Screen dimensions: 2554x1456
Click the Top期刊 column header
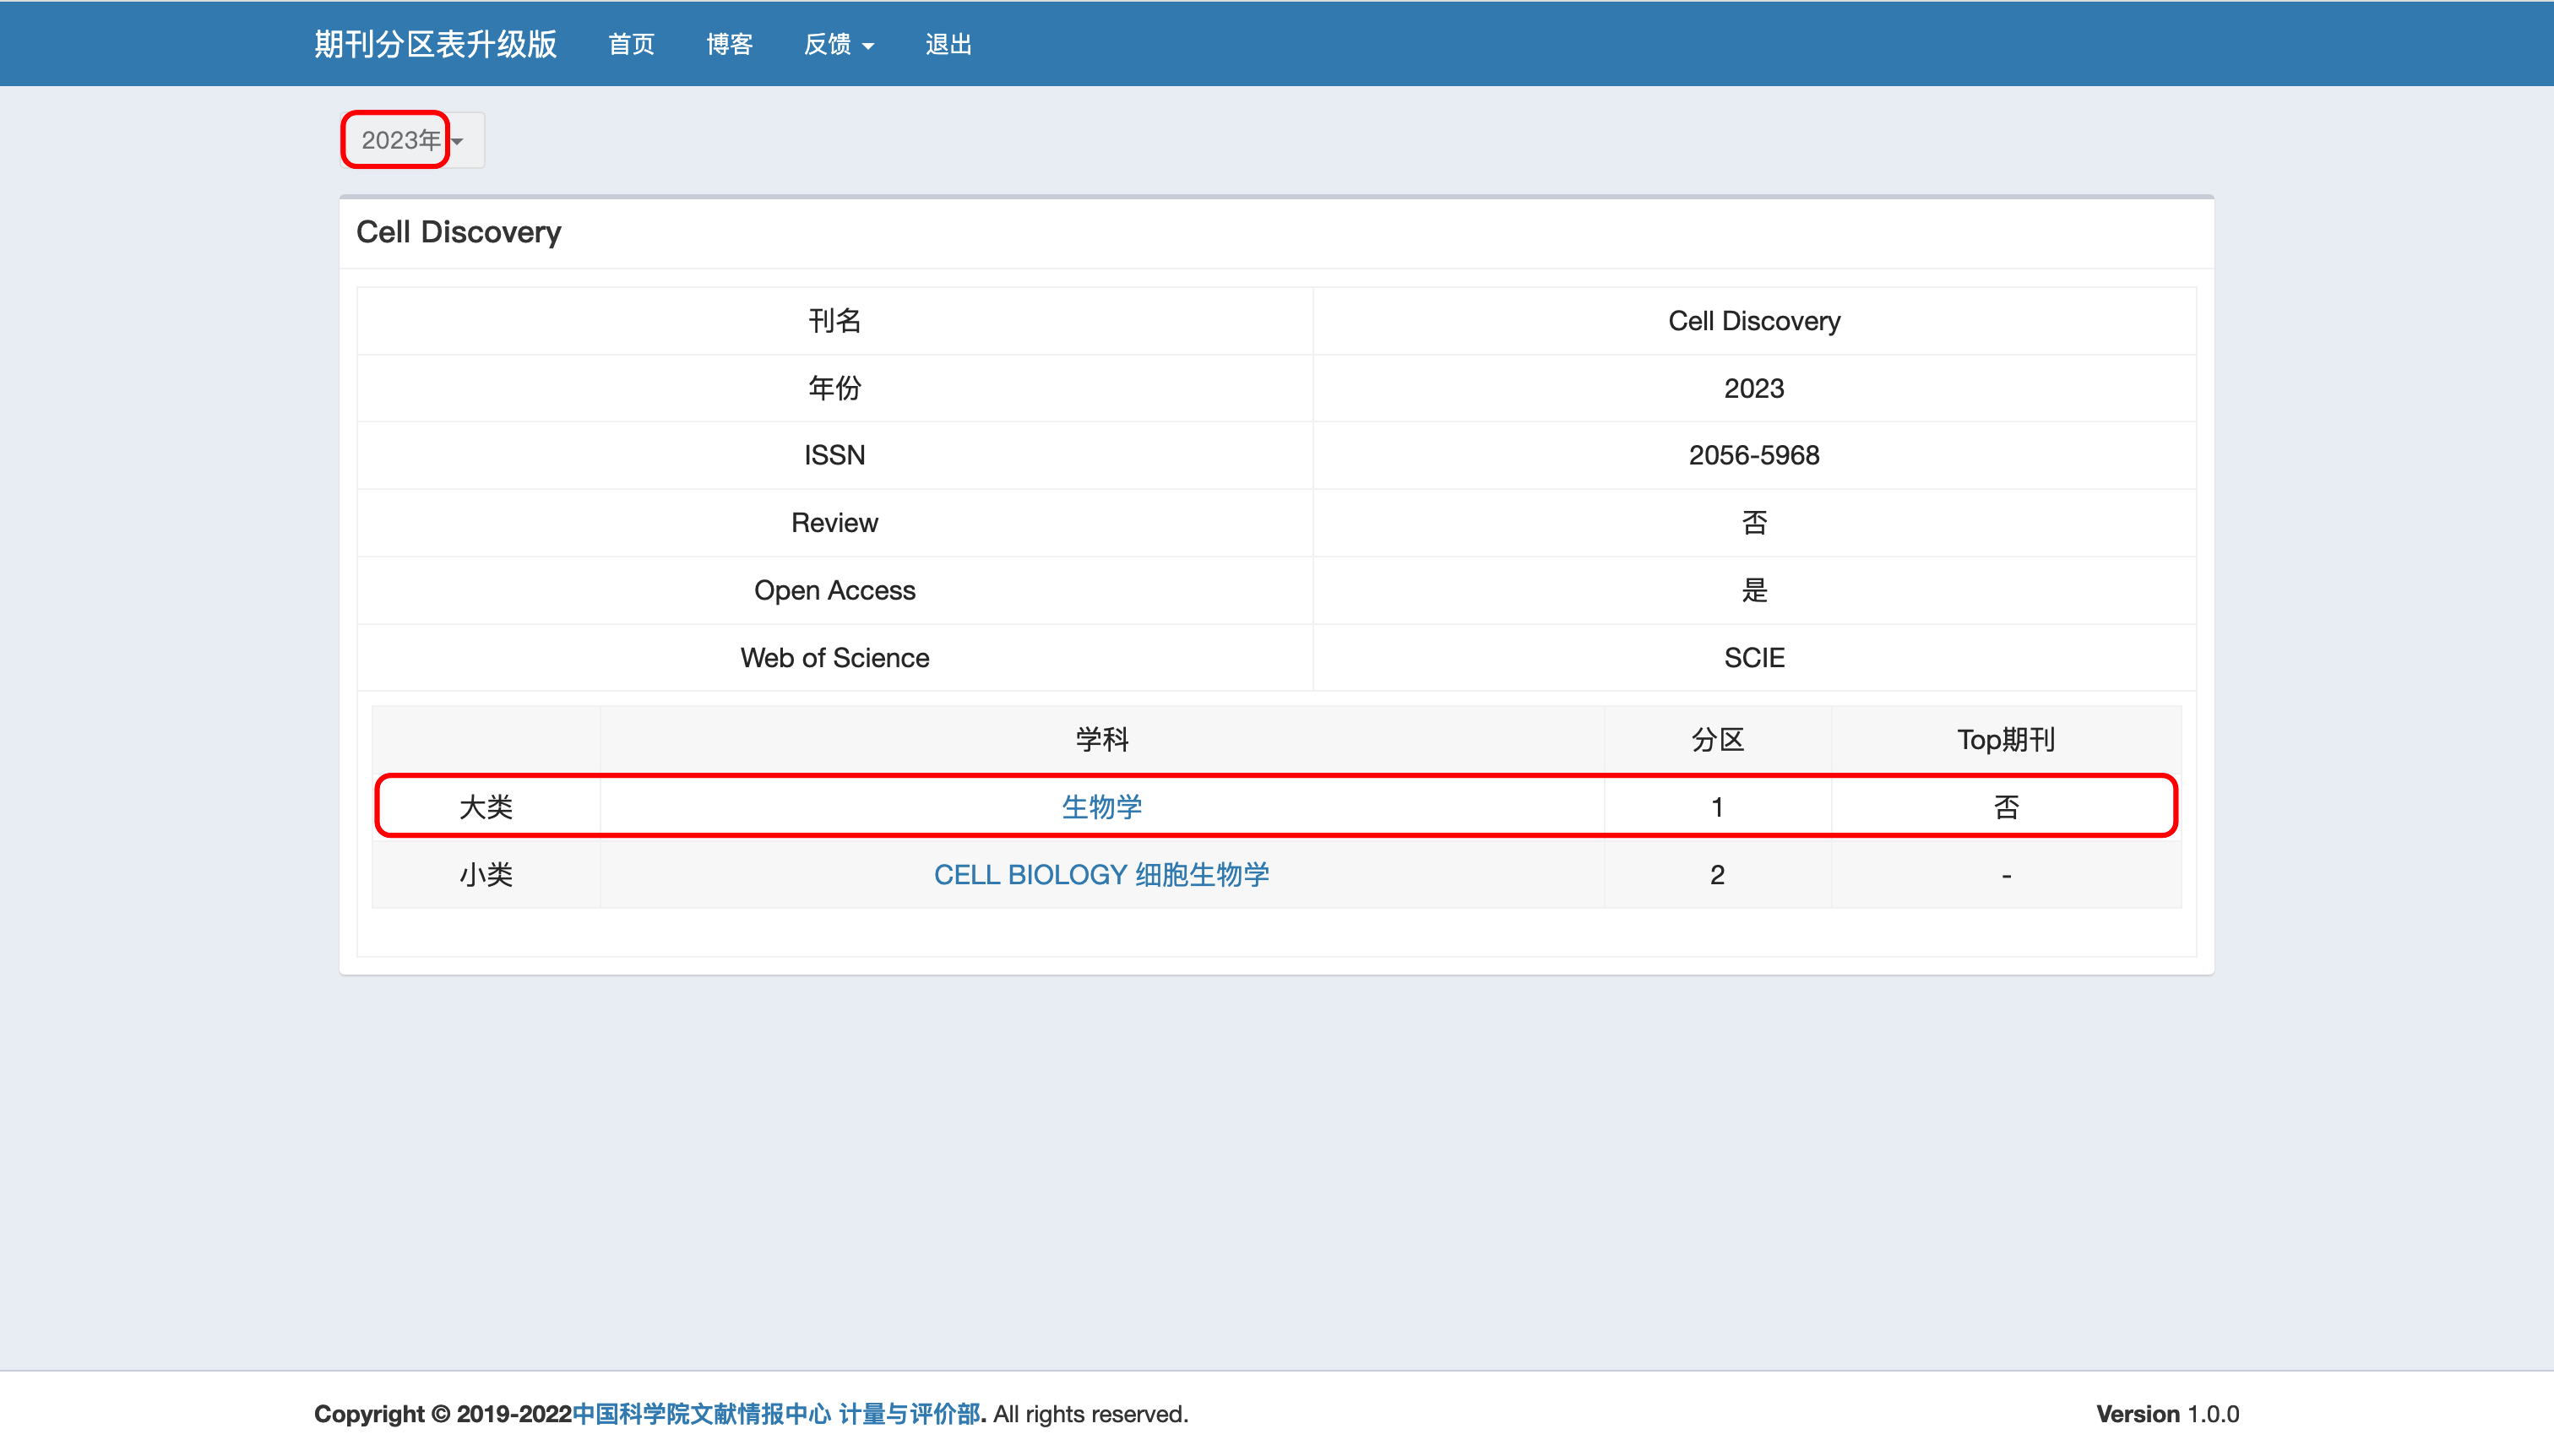tap(2005, 740)
